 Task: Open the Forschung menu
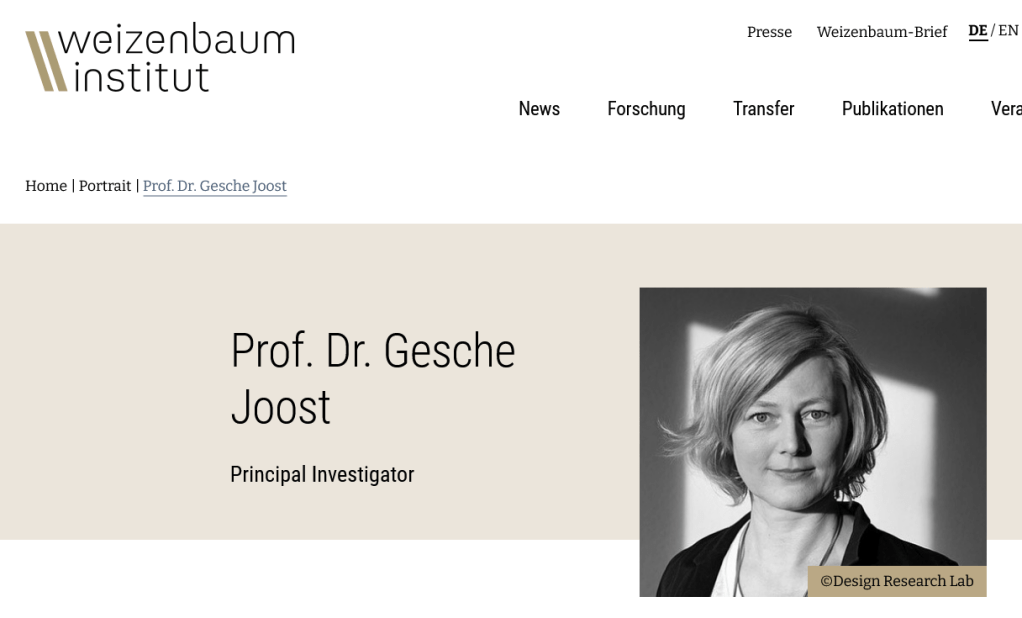pos(646,109)
